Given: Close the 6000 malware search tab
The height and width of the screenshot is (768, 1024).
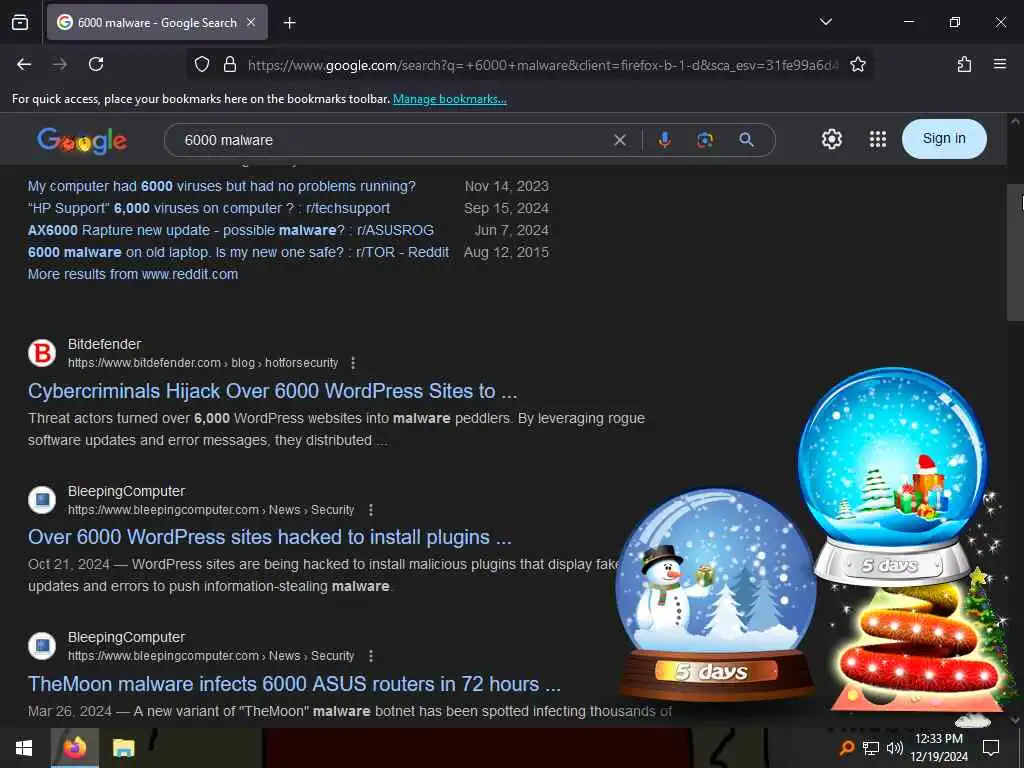Looking at the screenshot, I should (x=251, y=22).
